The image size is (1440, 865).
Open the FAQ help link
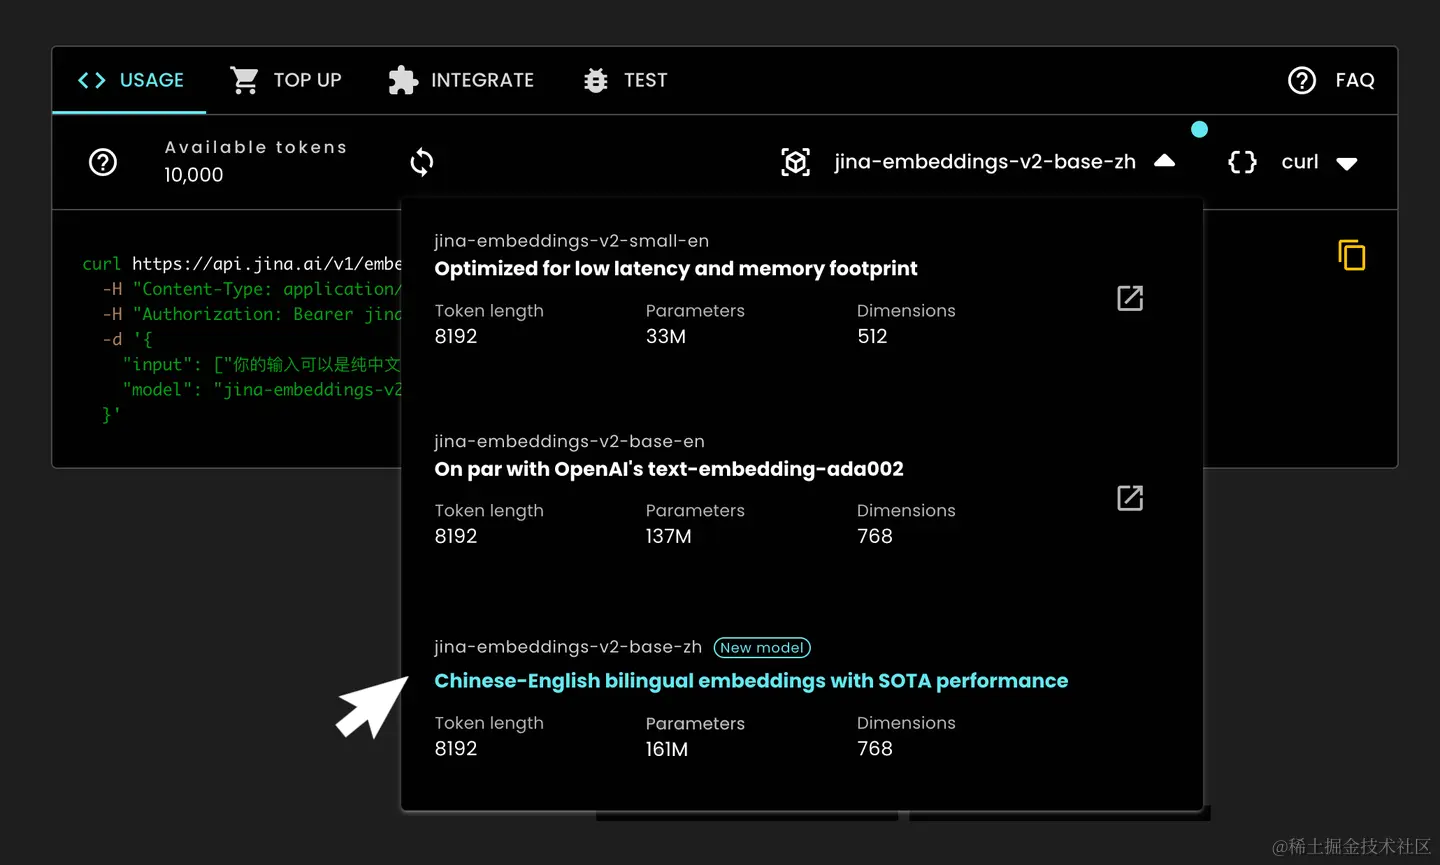[1332, 80]
